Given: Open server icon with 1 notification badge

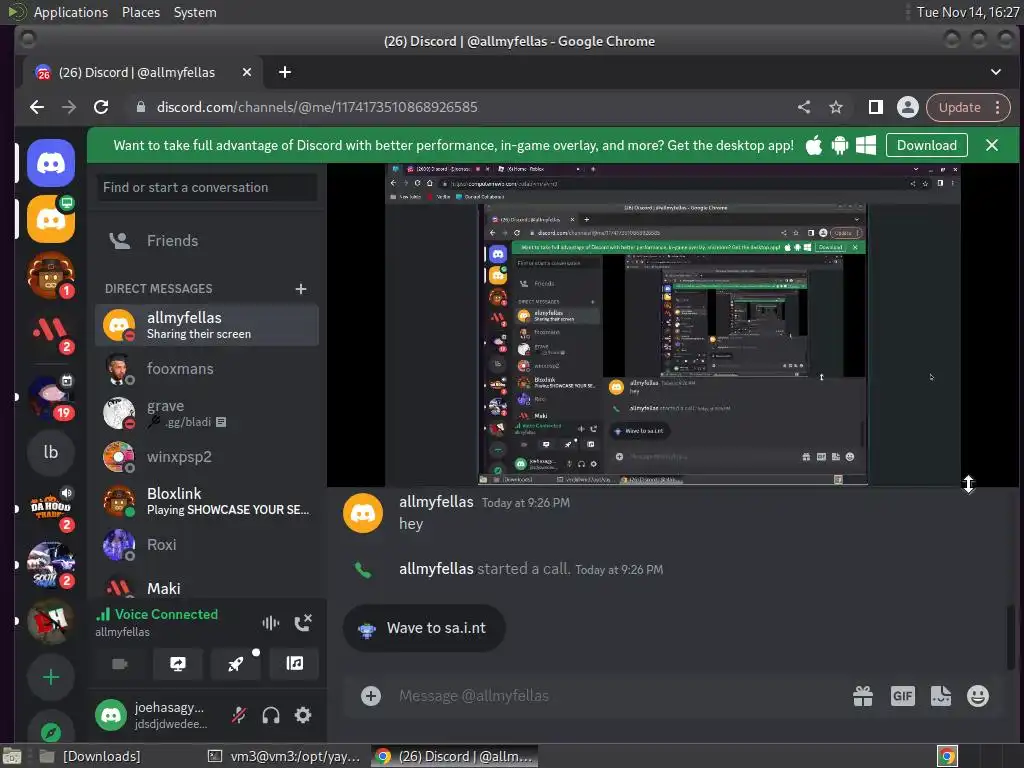Looking at the screenshot, I should click(x=51, y=275).
